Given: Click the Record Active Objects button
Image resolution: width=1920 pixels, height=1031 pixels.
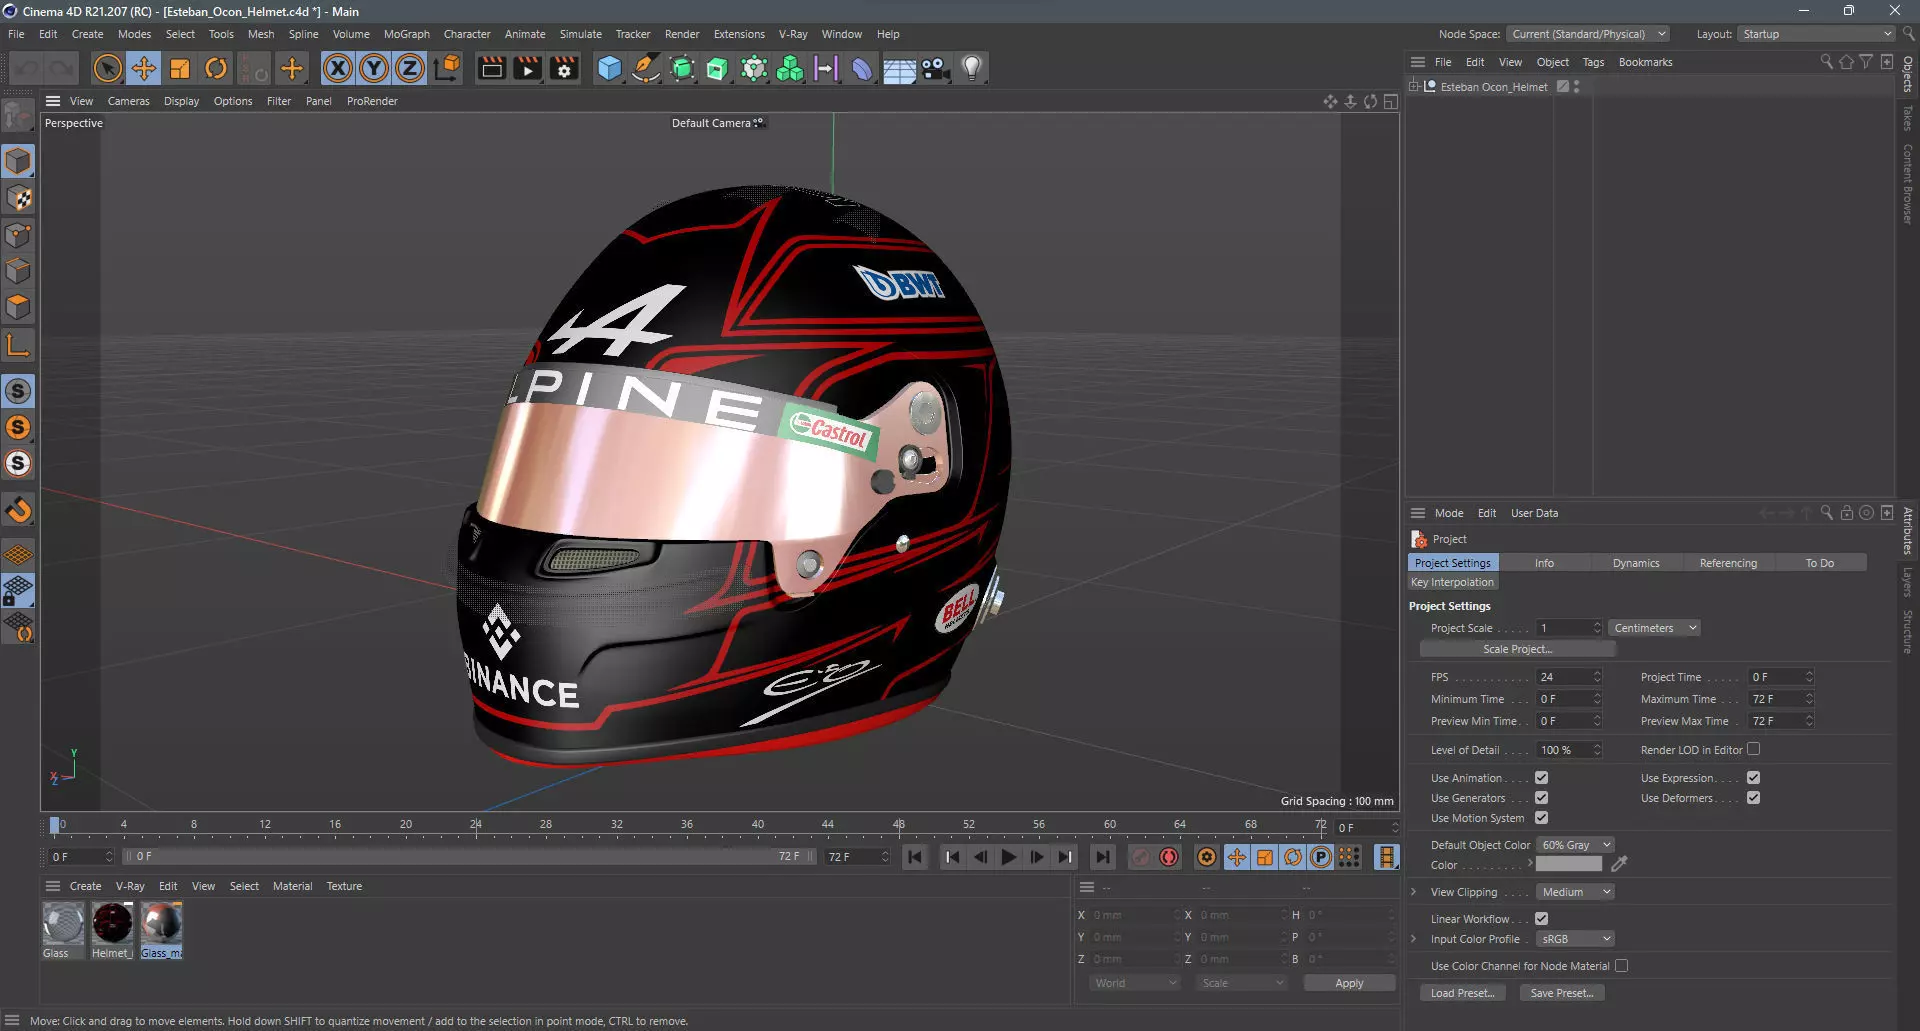Looking at the screenshot, I should click(1141, 857).
